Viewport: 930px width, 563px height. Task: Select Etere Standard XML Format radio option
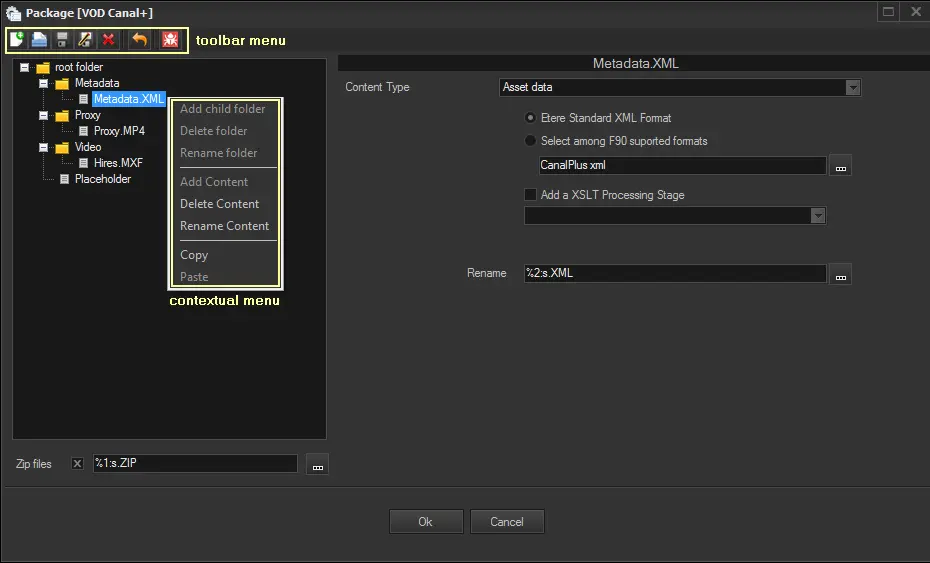[530, 118]
